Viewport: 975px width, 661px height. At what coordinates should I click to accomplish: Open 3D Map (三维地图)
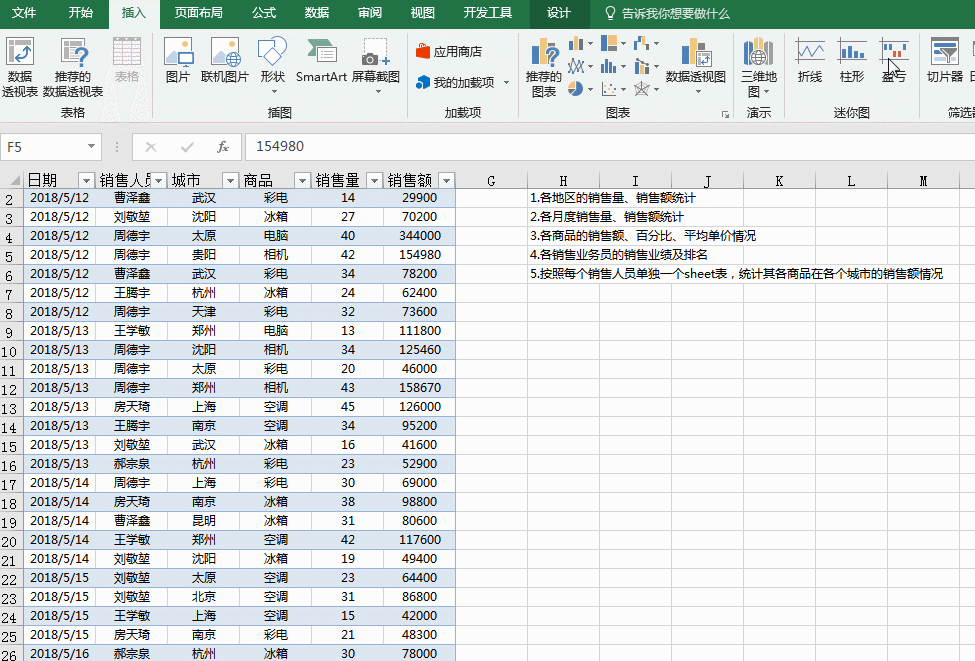pos(759,67)
